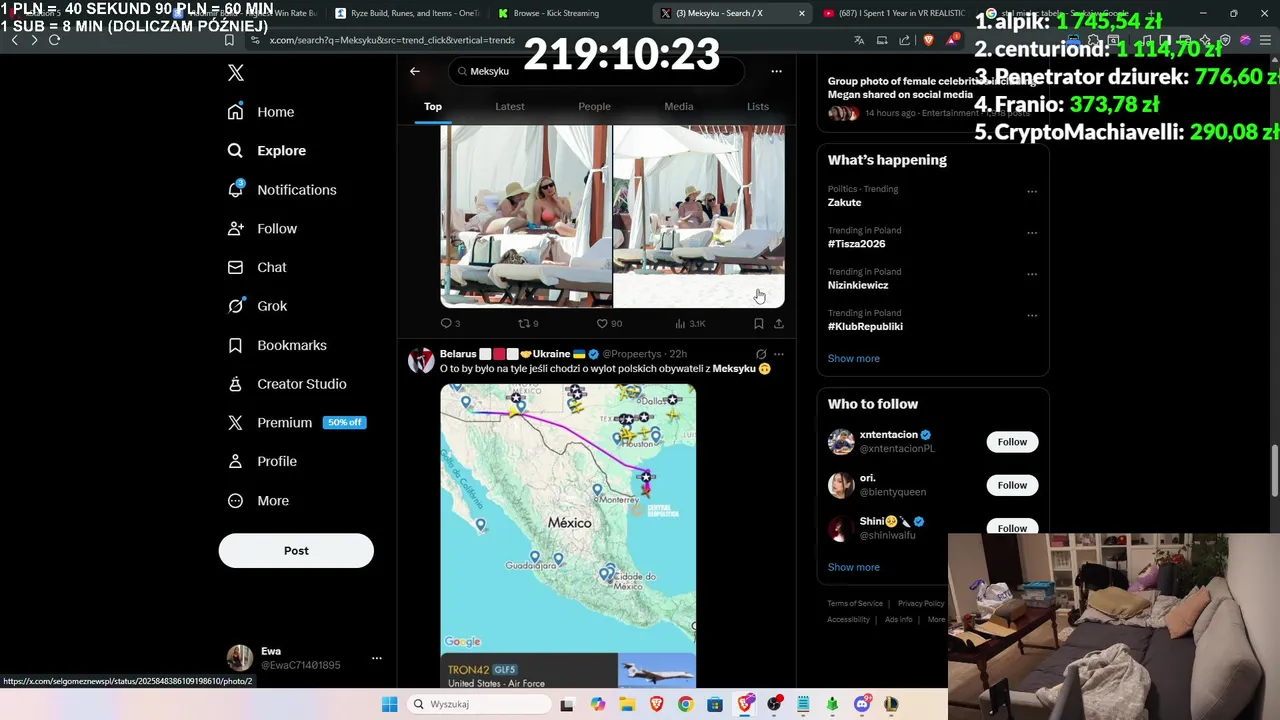Screen dimensions: 1280x720
Task: Open Terms of Service link
Action: [855, 604]
